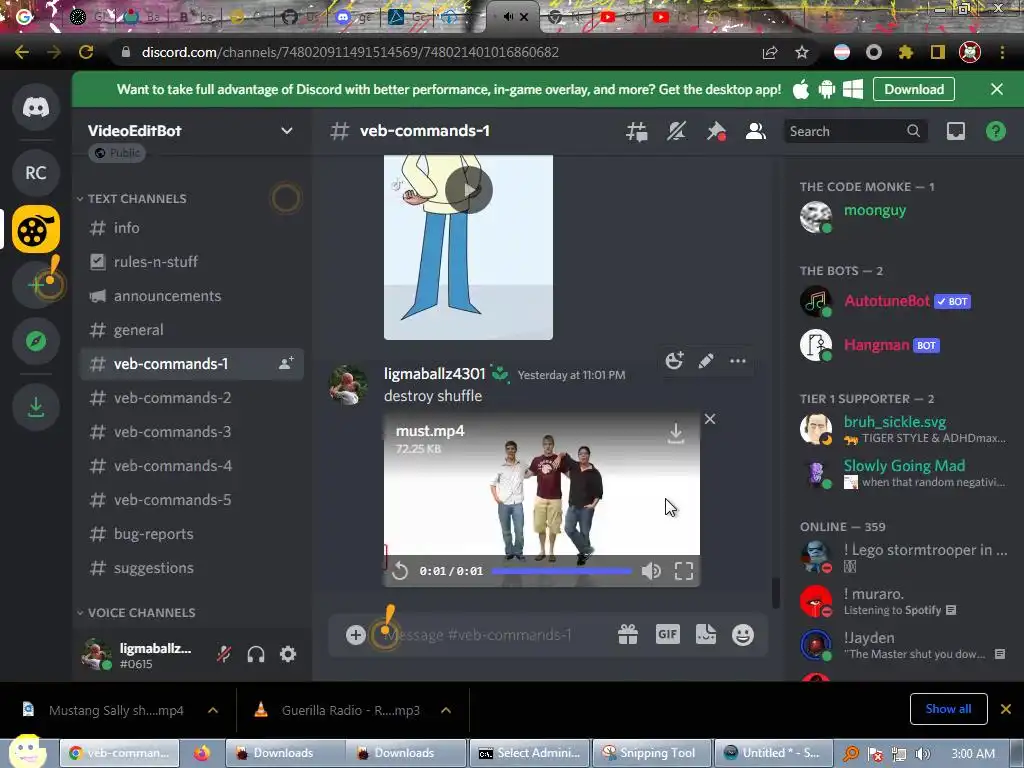Click the taskbar volume speaker icon
1024x768 pixels.
pyautogui.click(x=922, y=754)
